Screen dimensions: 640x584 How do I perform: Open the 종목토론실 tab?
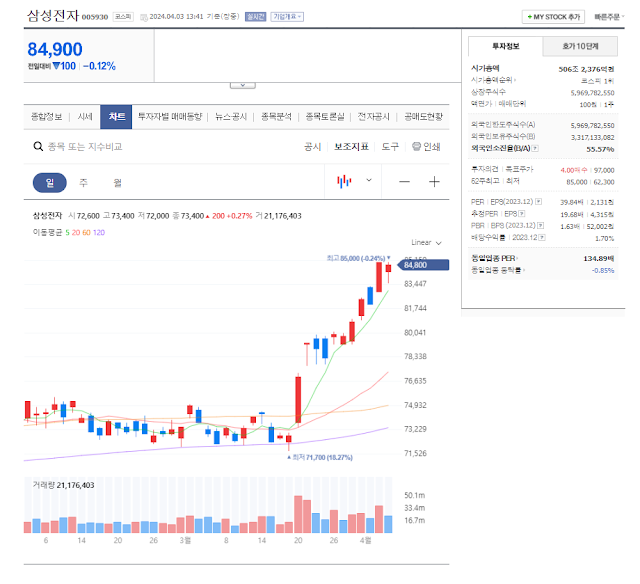point(325,117)
